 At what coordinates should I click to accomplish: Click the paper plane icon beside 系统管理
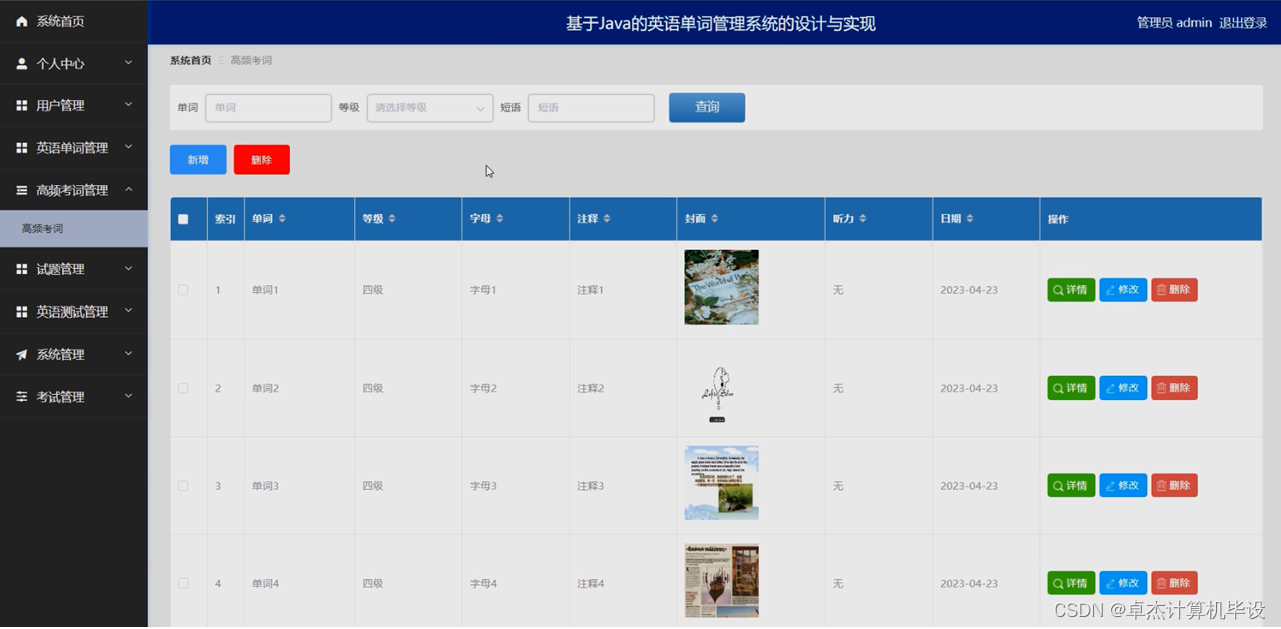point(22,354)
